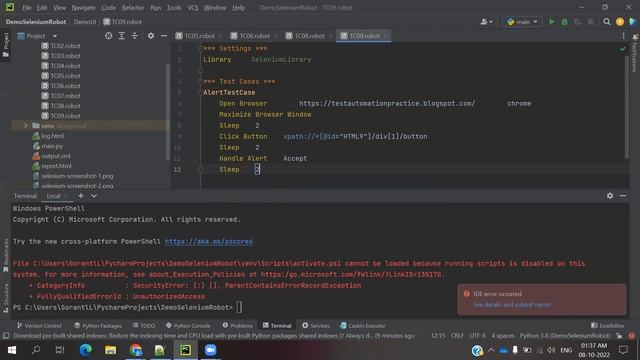640x360 pixels.
Task: Open the Refactor menu
Action: (133, 7)
